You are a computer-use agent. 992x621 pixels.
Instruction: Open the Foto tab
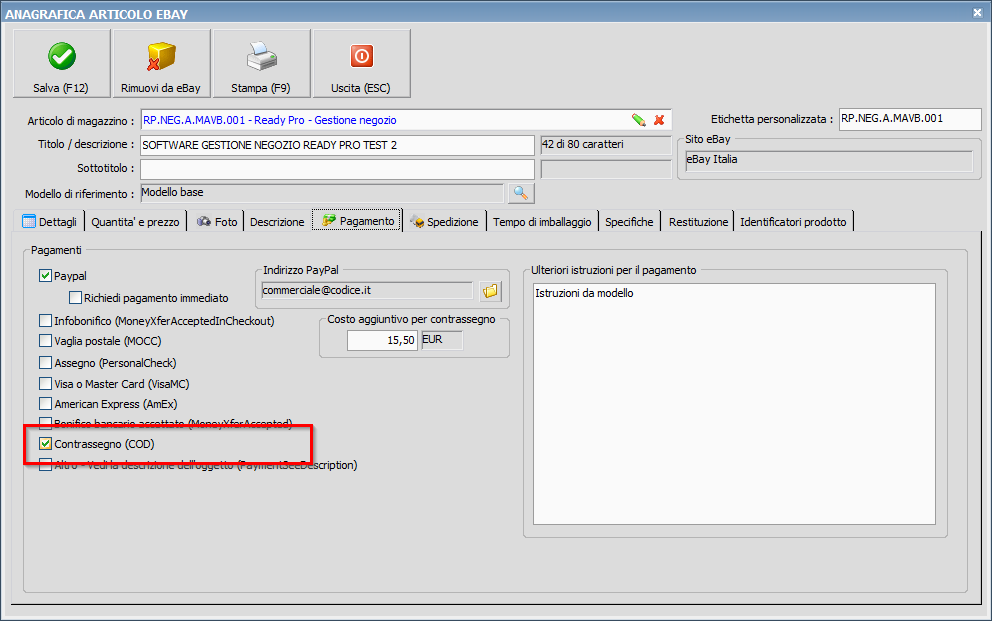[x=216, y=221]
